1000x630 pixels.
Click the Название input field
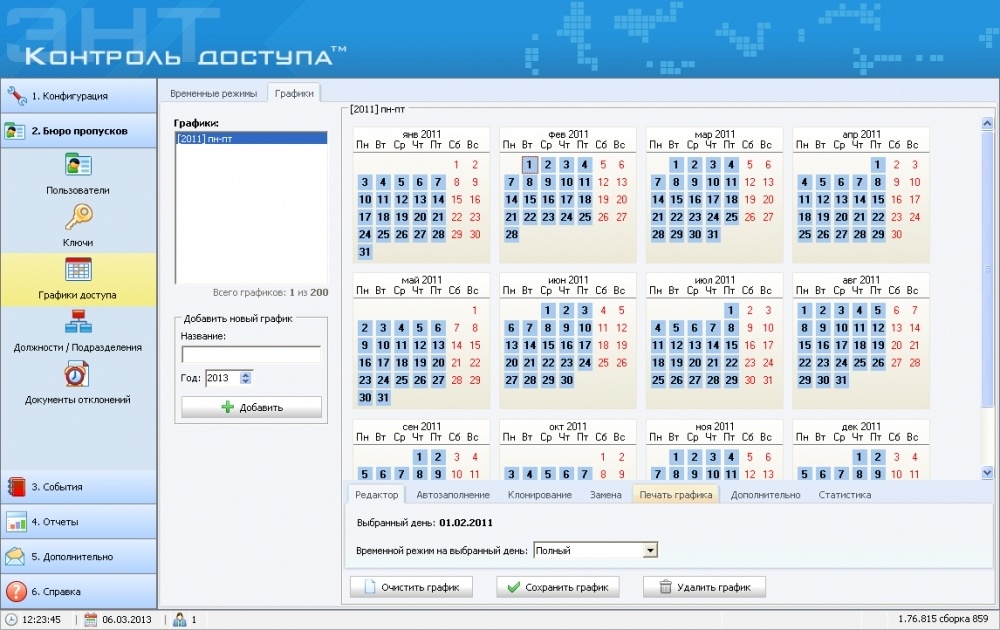point(251,355)
